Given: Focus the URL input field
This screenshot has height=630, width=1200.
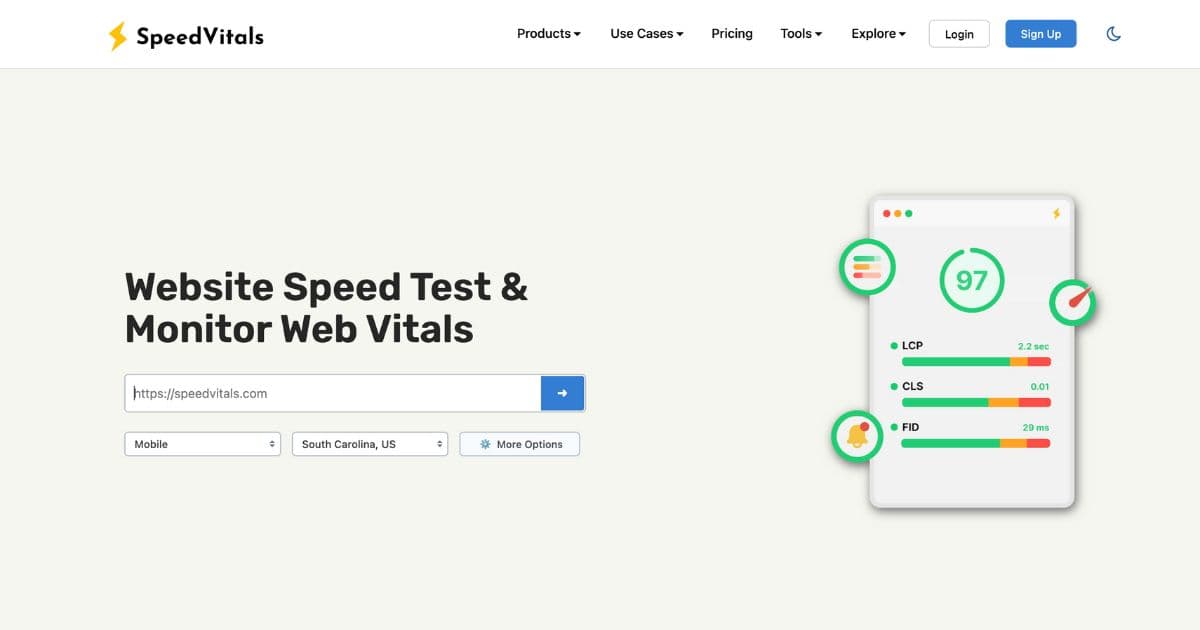Looking at the screenshot, I should pos(333,393).
